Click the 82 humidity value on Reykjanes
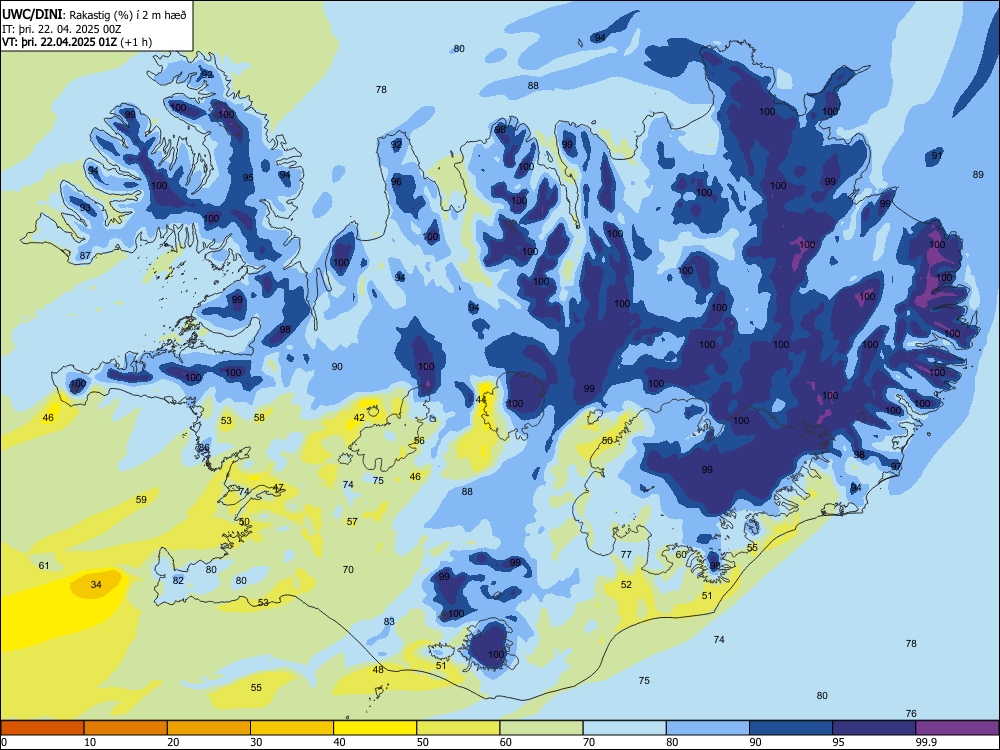The image size is (1000, 750). pos(178,580)
